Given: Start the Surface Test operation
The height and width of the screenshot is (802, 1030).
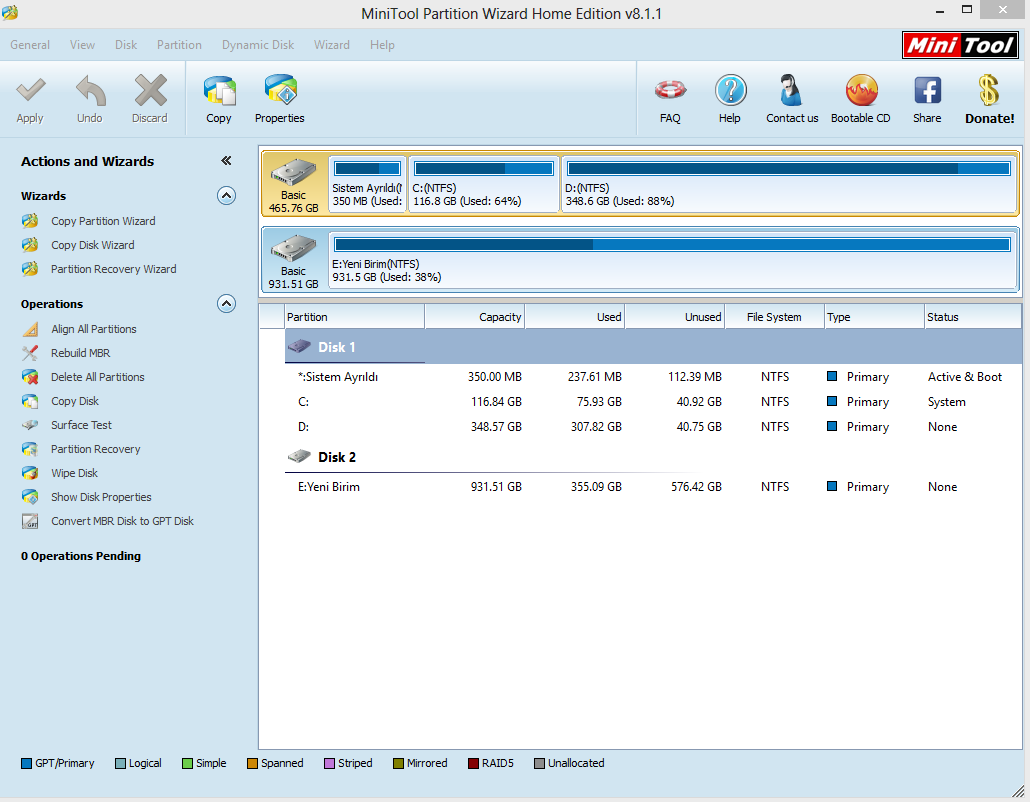Looking at the screenshot, I should (x=81, y=425).
